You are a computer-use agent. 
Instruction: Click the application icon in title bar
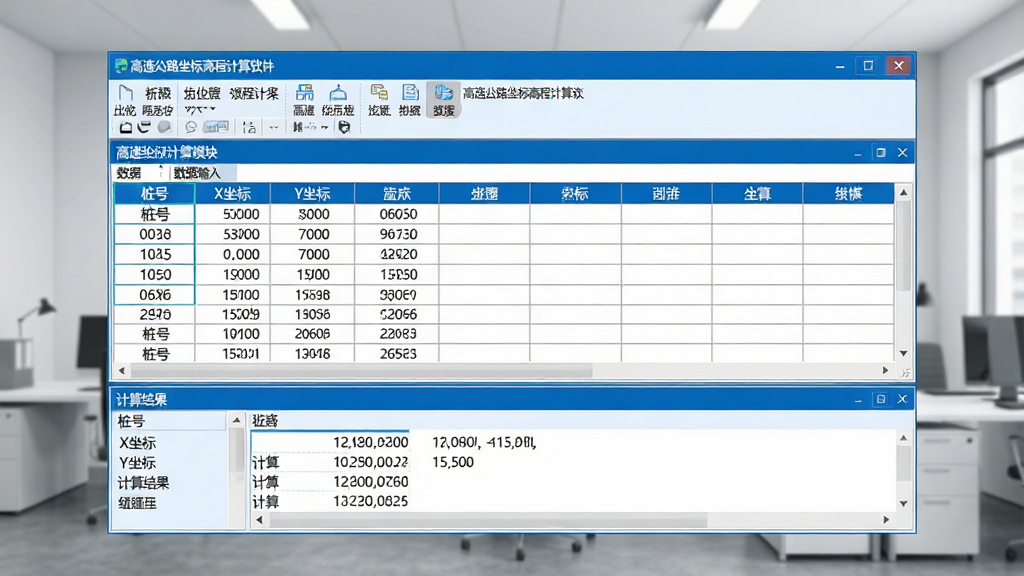tap(121, 66)
